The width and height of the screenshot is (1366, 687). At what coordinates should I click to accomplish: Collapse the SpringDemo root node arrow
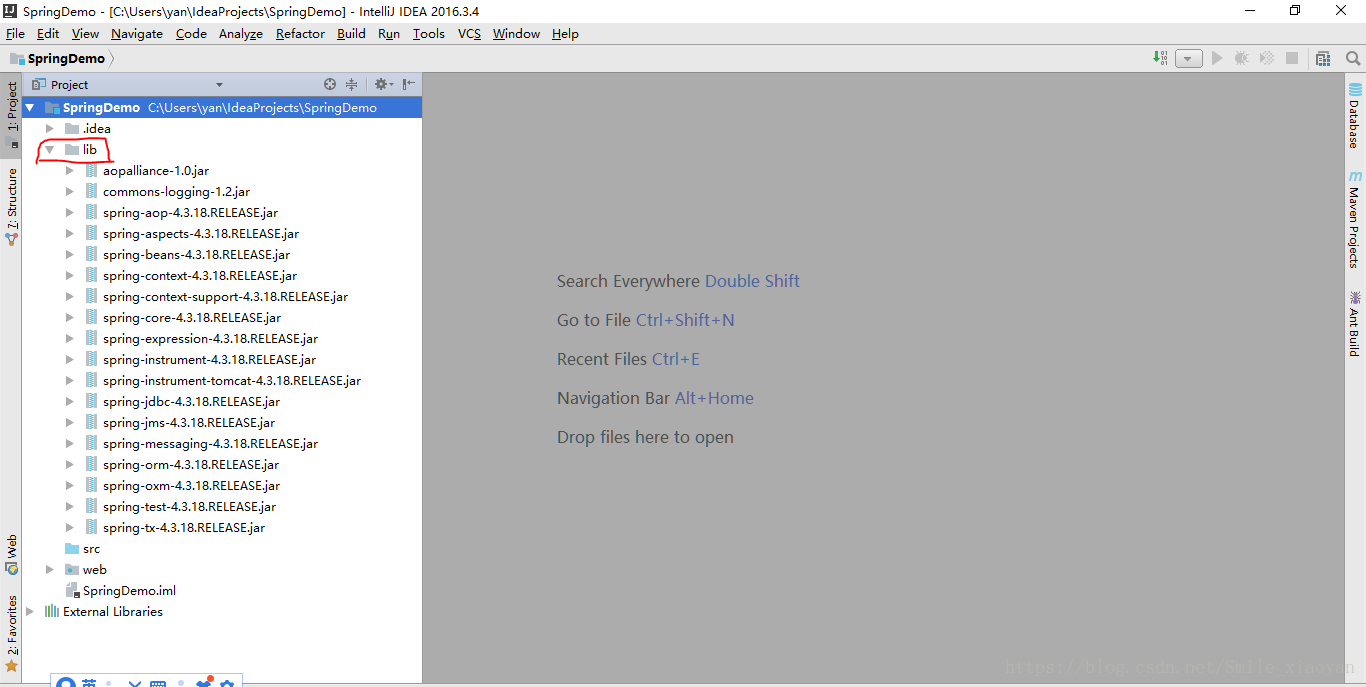[30, 107]
